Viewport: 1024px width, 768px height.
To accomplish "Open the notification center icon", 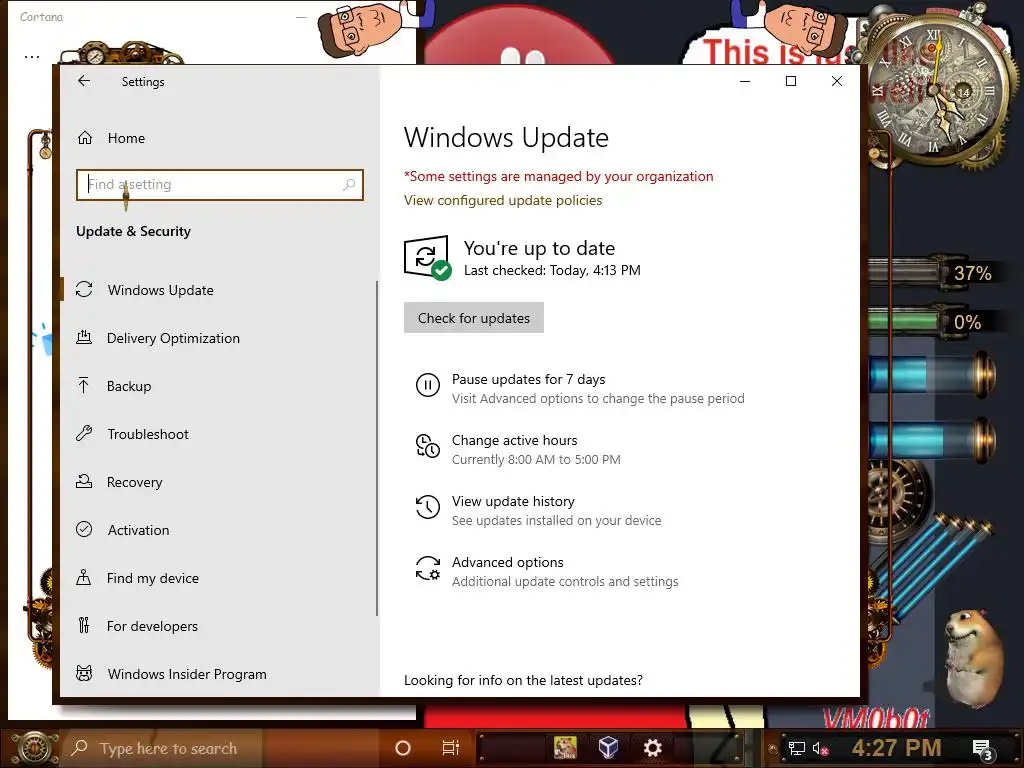I will [x=983, y=750].
